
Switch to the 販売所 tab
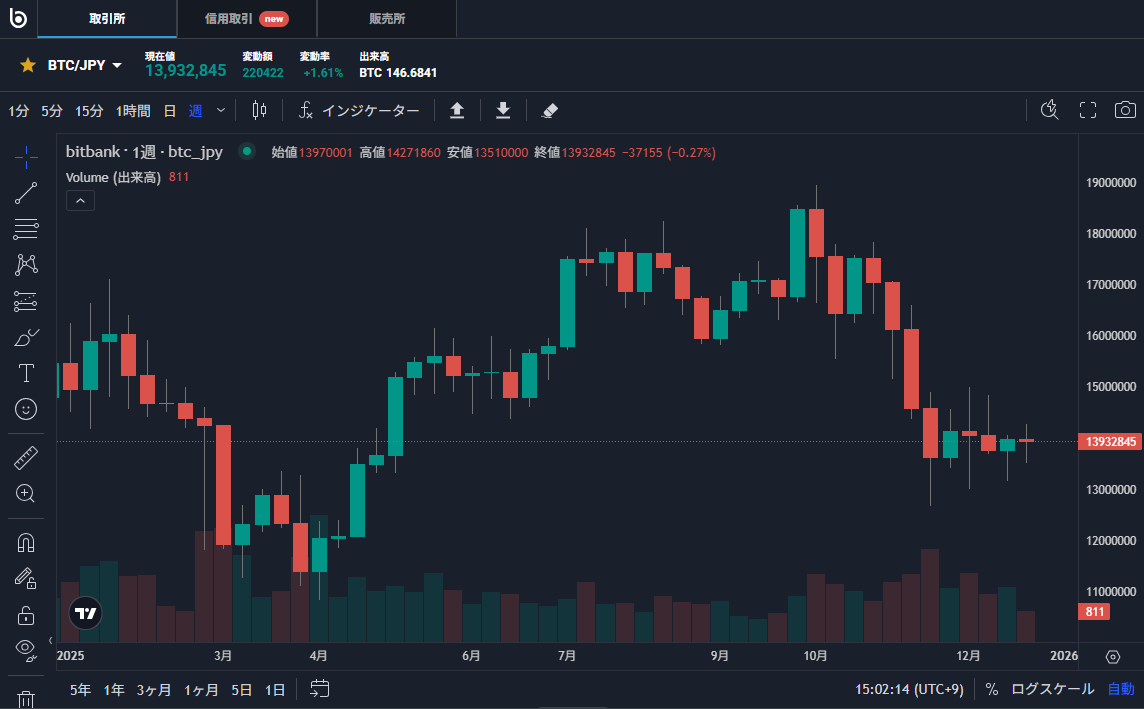(386, 19)
